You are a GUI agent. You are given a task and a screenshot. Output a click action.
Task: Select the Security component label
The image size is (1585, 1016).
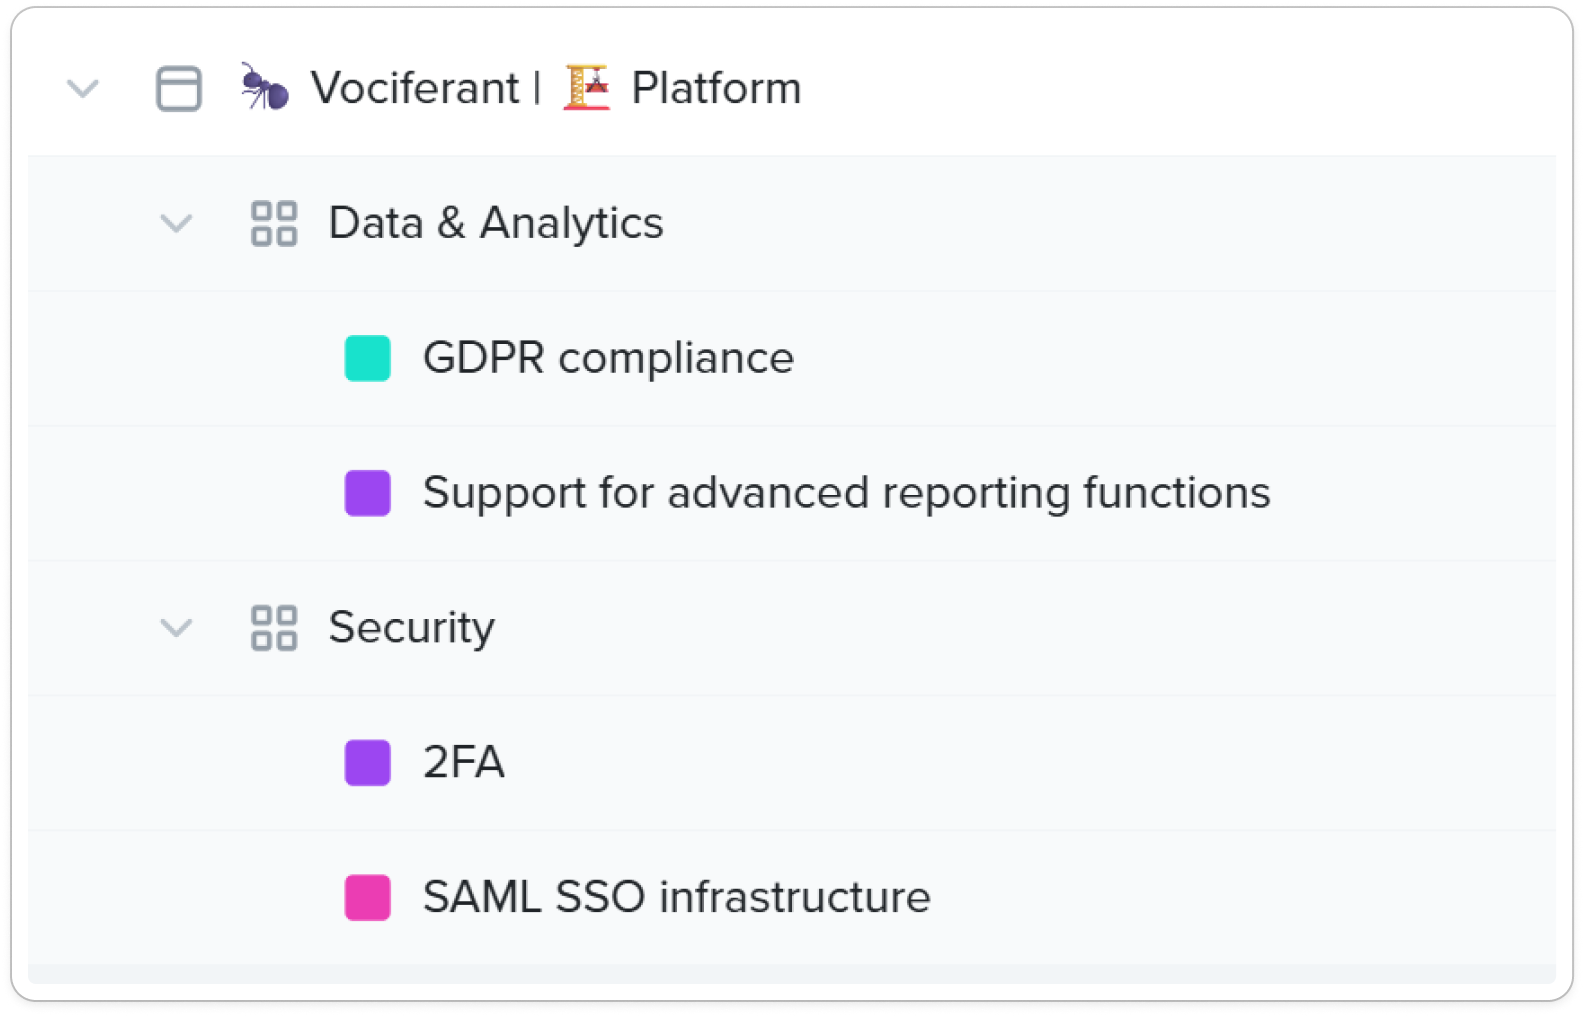click(x=412, y=628)
